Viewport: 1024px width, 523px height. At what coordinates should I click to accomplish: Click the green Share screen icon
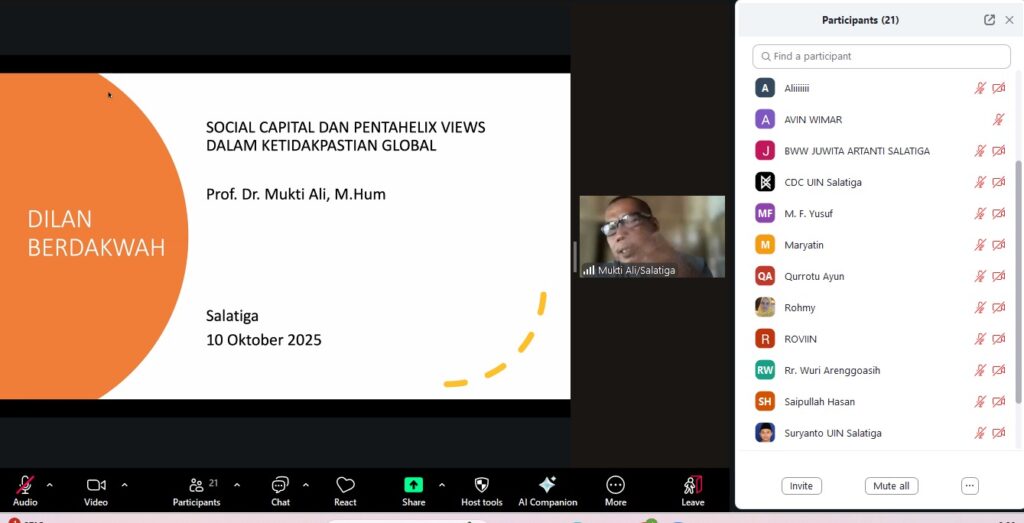click(413, 485)
